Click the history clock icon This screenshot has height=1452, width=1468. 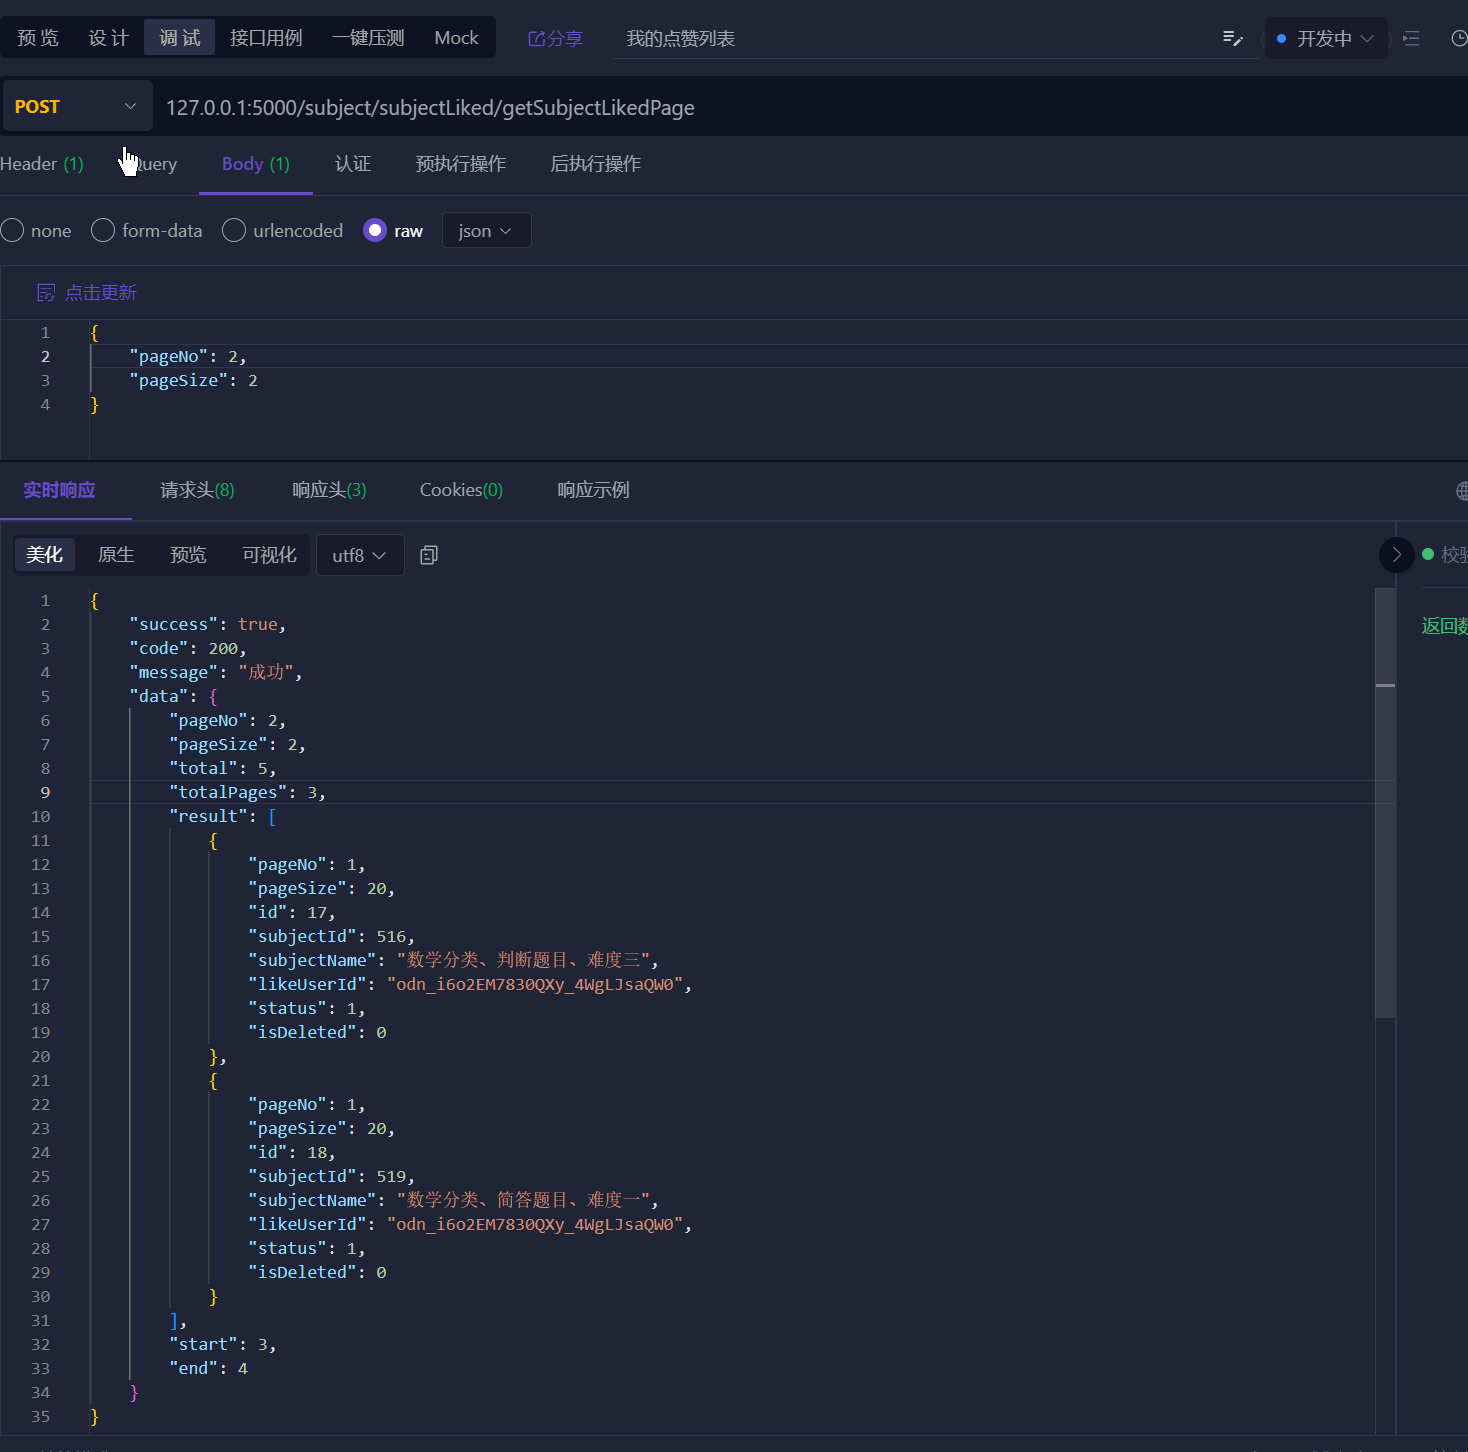coord(1458,39)
